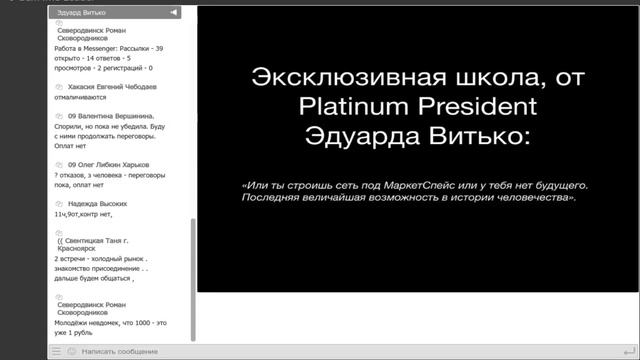
Task: Click the avatar icon next to Хакасия Евгений Чебодаев
Action: pos(59,87)
